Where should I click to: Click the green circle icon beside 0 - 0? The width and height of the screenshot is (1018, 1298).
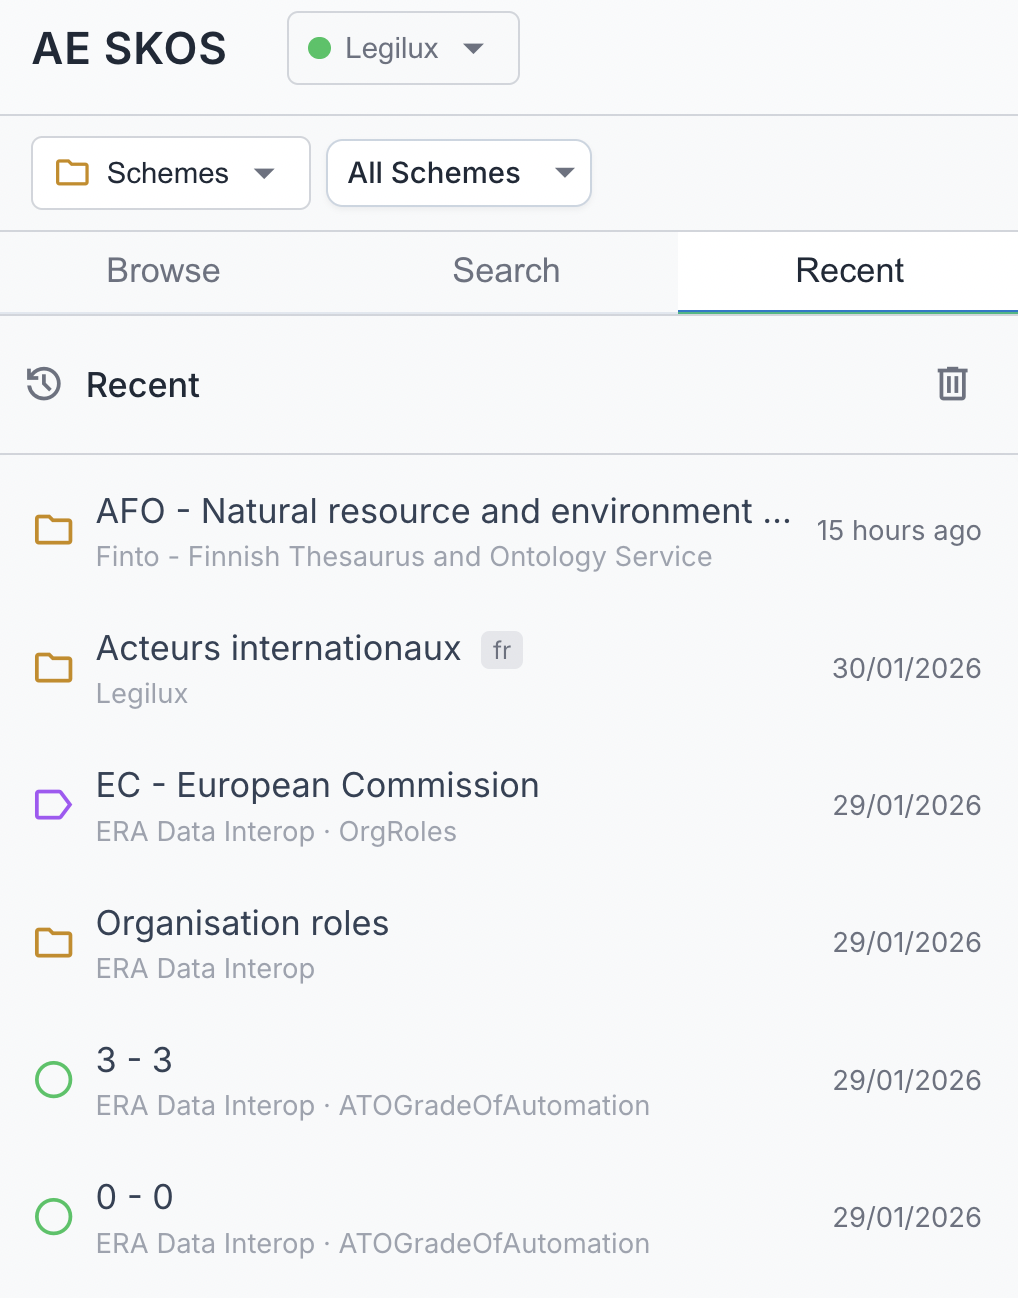(x=54, y=1217)
